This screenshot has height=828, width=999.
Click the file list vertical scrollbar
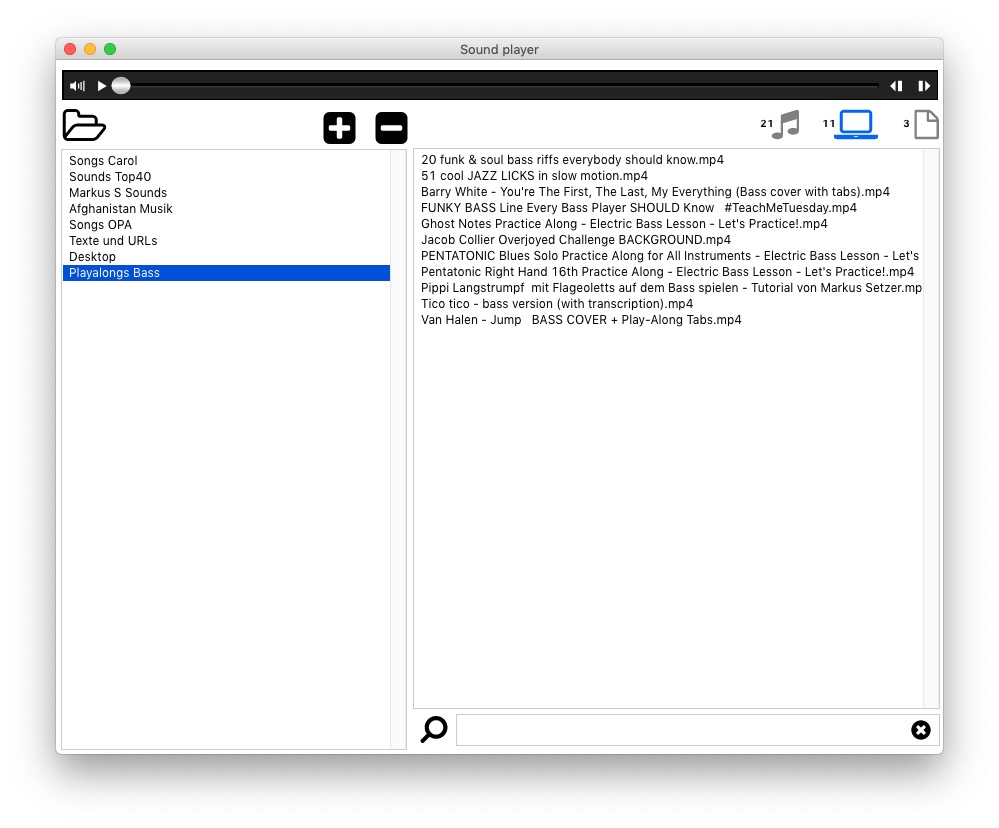(931, 428)
